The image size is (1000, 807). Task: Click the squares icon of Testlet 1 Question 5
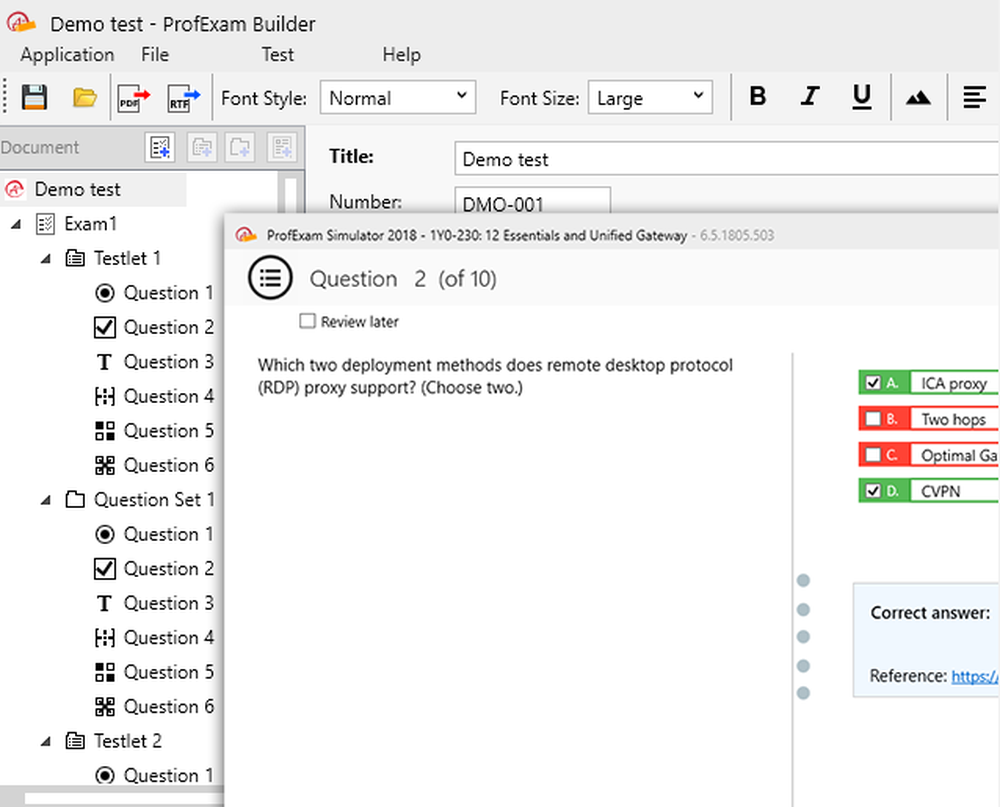[105, 431]
